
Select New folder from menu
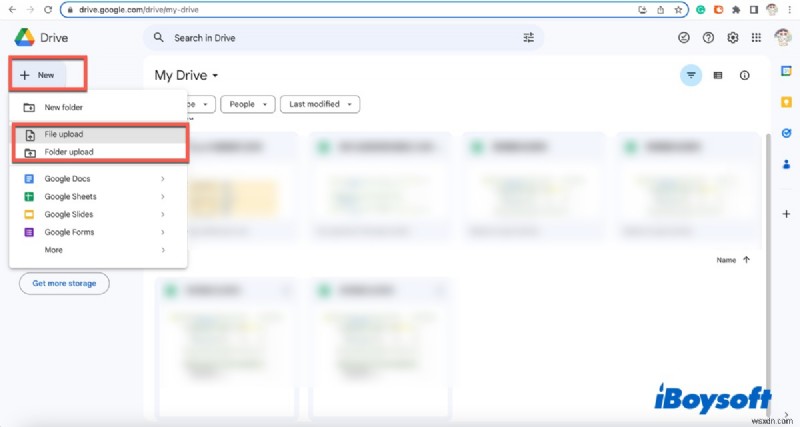[x=98, y=107]
